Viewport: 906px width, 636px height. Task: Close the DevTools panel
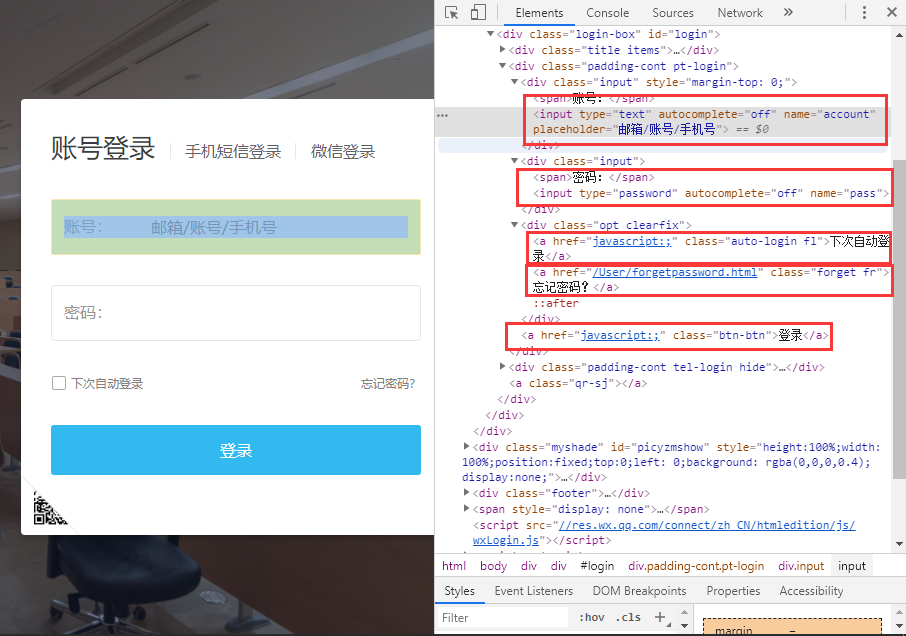(890, 13)
